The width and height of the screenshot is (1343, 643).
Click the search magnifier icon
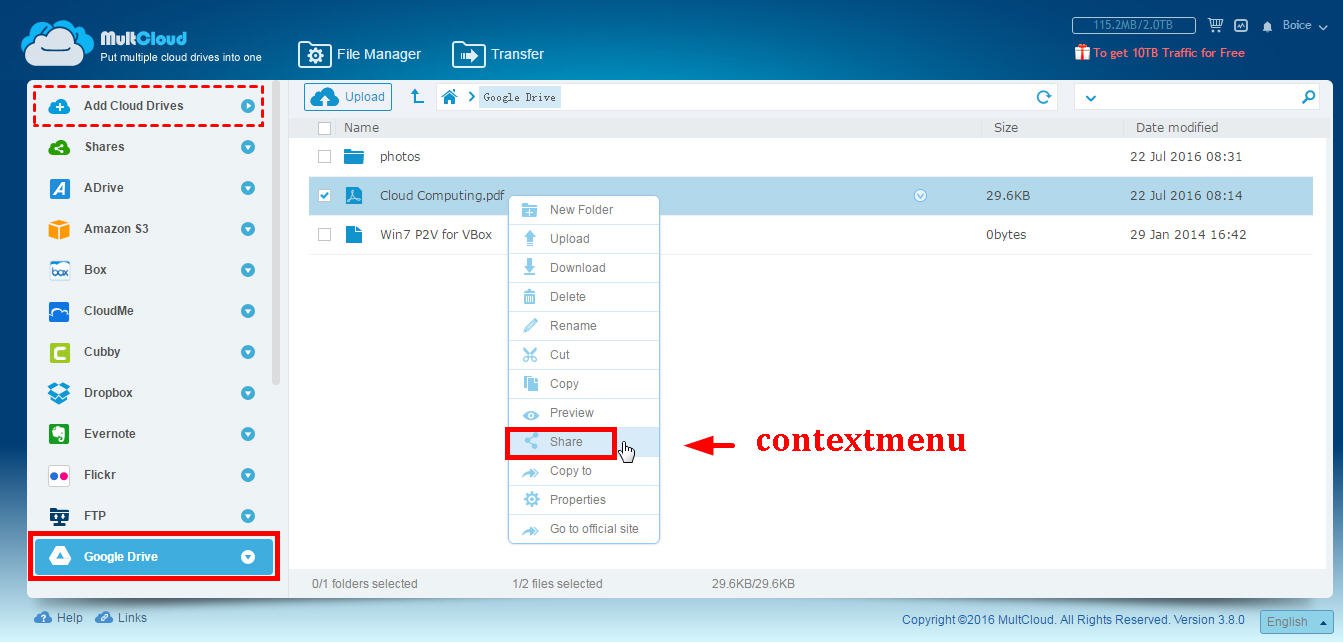1309,97
